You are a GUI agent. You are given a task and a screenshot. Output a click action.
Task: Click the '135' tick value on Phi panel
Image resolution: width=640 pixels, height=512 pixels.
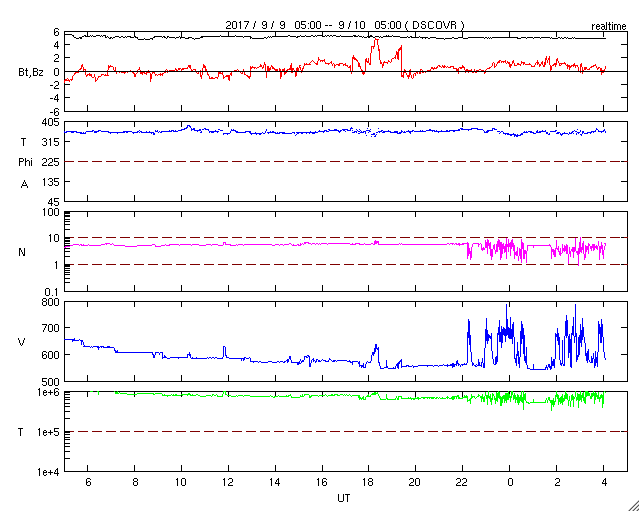pyautogui.click(x=51, y=182)
